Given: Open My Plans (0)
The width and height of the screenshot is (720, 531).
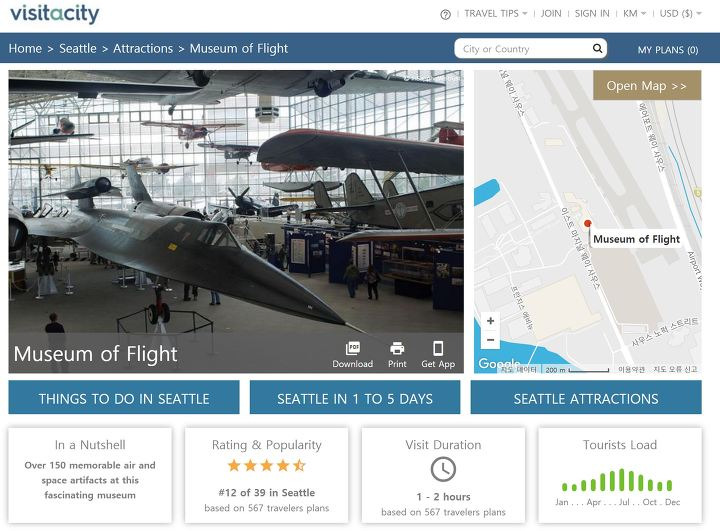Looking at the screenshot, I should click(x=668, y=50).
